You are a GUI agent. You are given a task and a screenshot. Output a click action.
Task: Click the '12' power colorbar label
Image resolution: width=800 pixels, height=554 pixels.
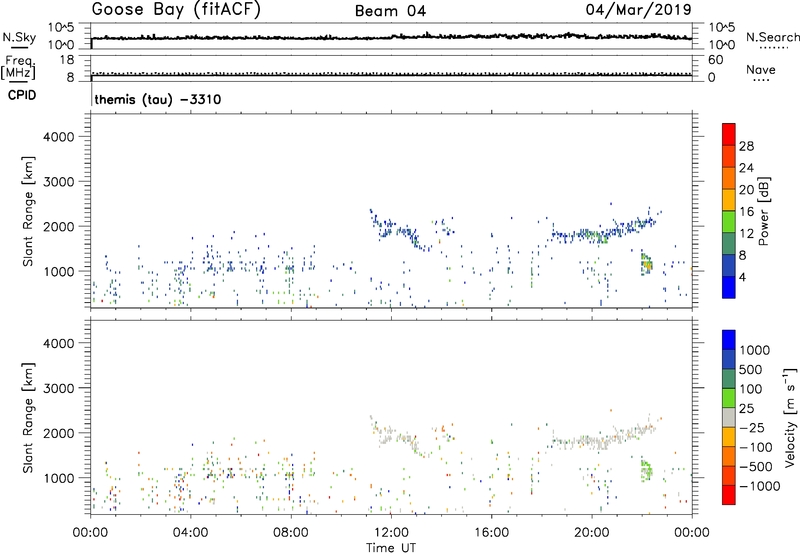tap(746, 234)
